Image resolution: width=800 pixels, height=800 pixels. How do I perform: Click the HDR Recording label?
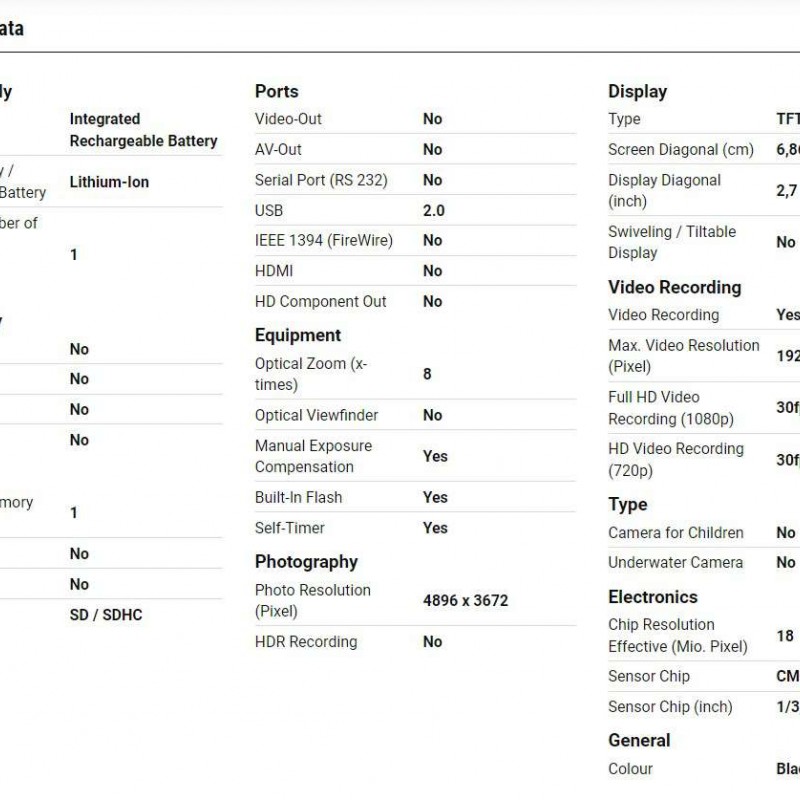pos(306,642)
